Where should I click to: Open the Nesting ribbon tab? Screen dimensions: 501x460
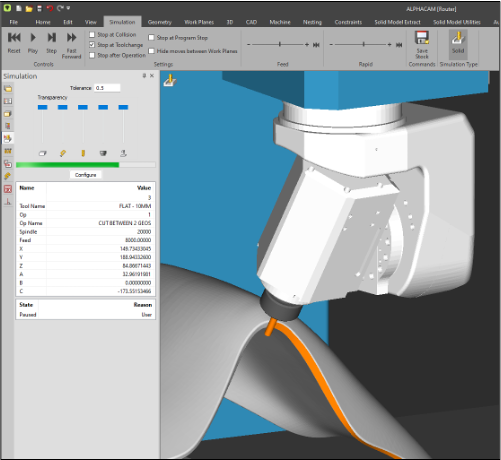coord(312,22)
